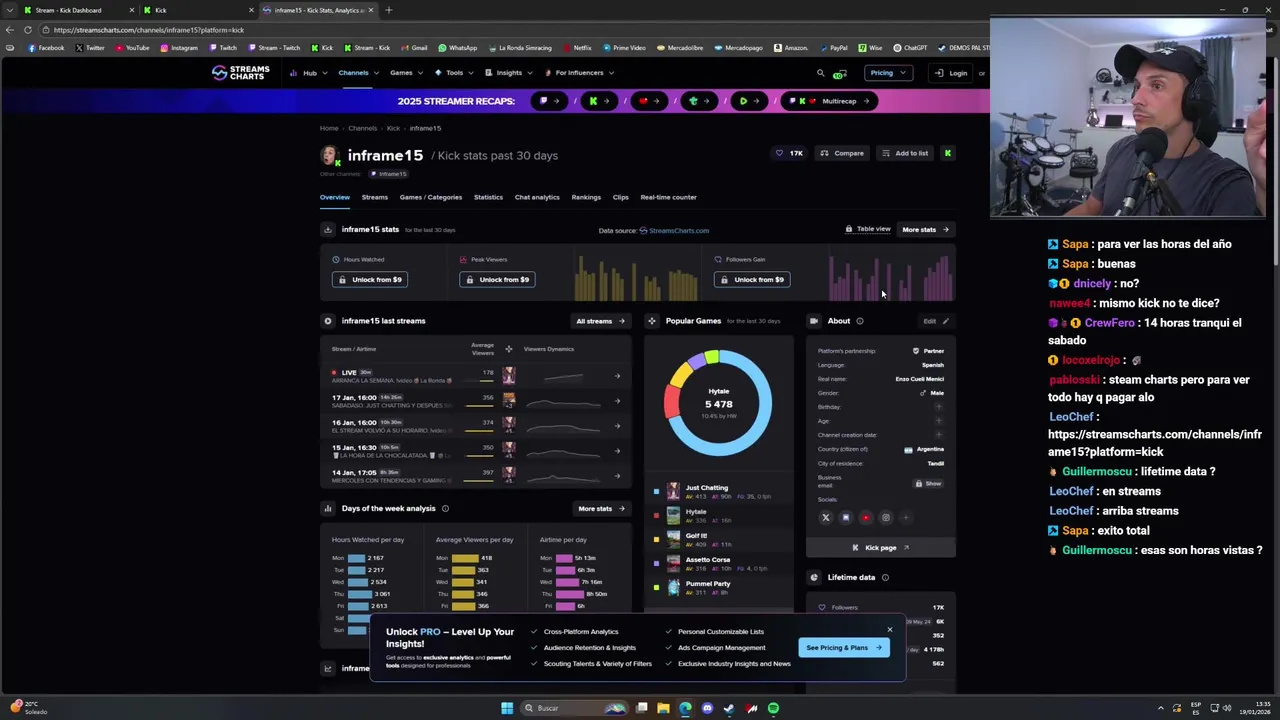1280x720 pixels.
Task: Click the Windows Start button
Action: pyautogui.click(x=507, y=708)
